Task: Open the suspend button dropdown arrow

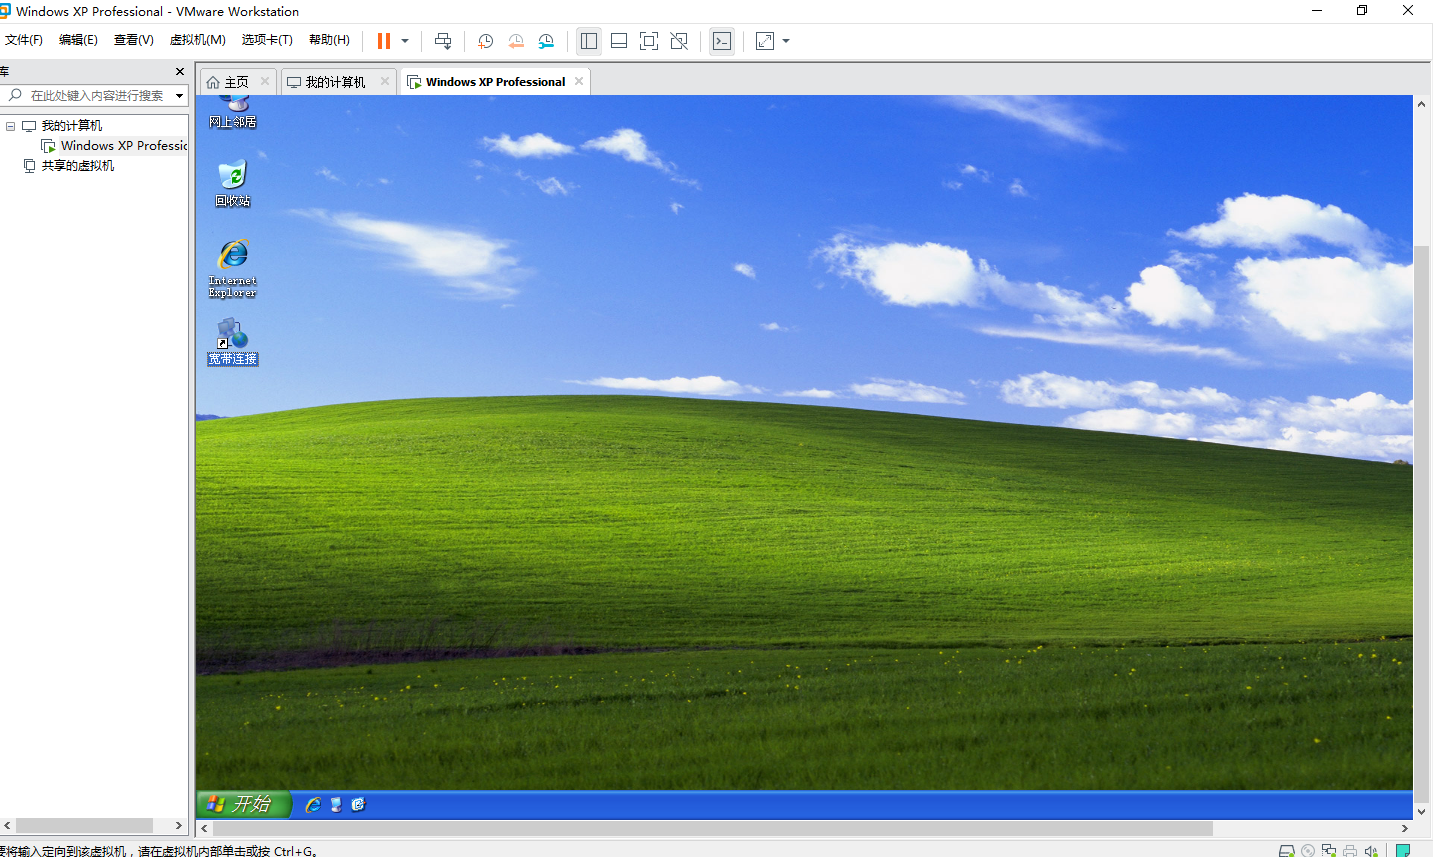Action: 404,41
